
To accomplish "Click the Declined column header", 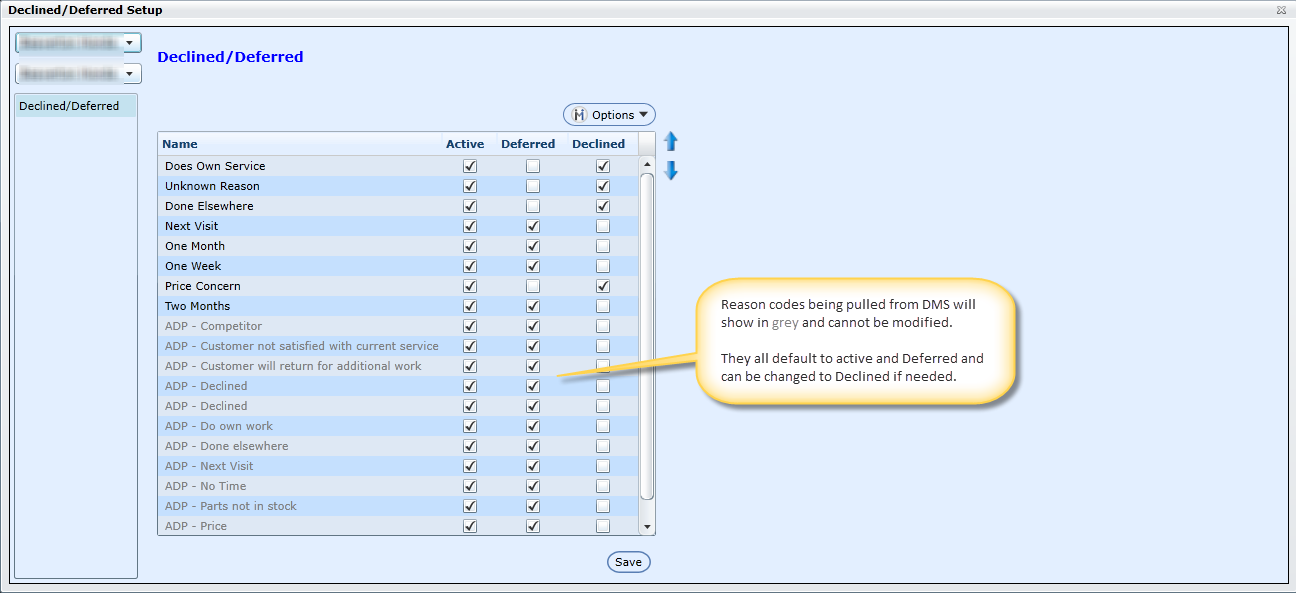I will click(x=598, y=144).
